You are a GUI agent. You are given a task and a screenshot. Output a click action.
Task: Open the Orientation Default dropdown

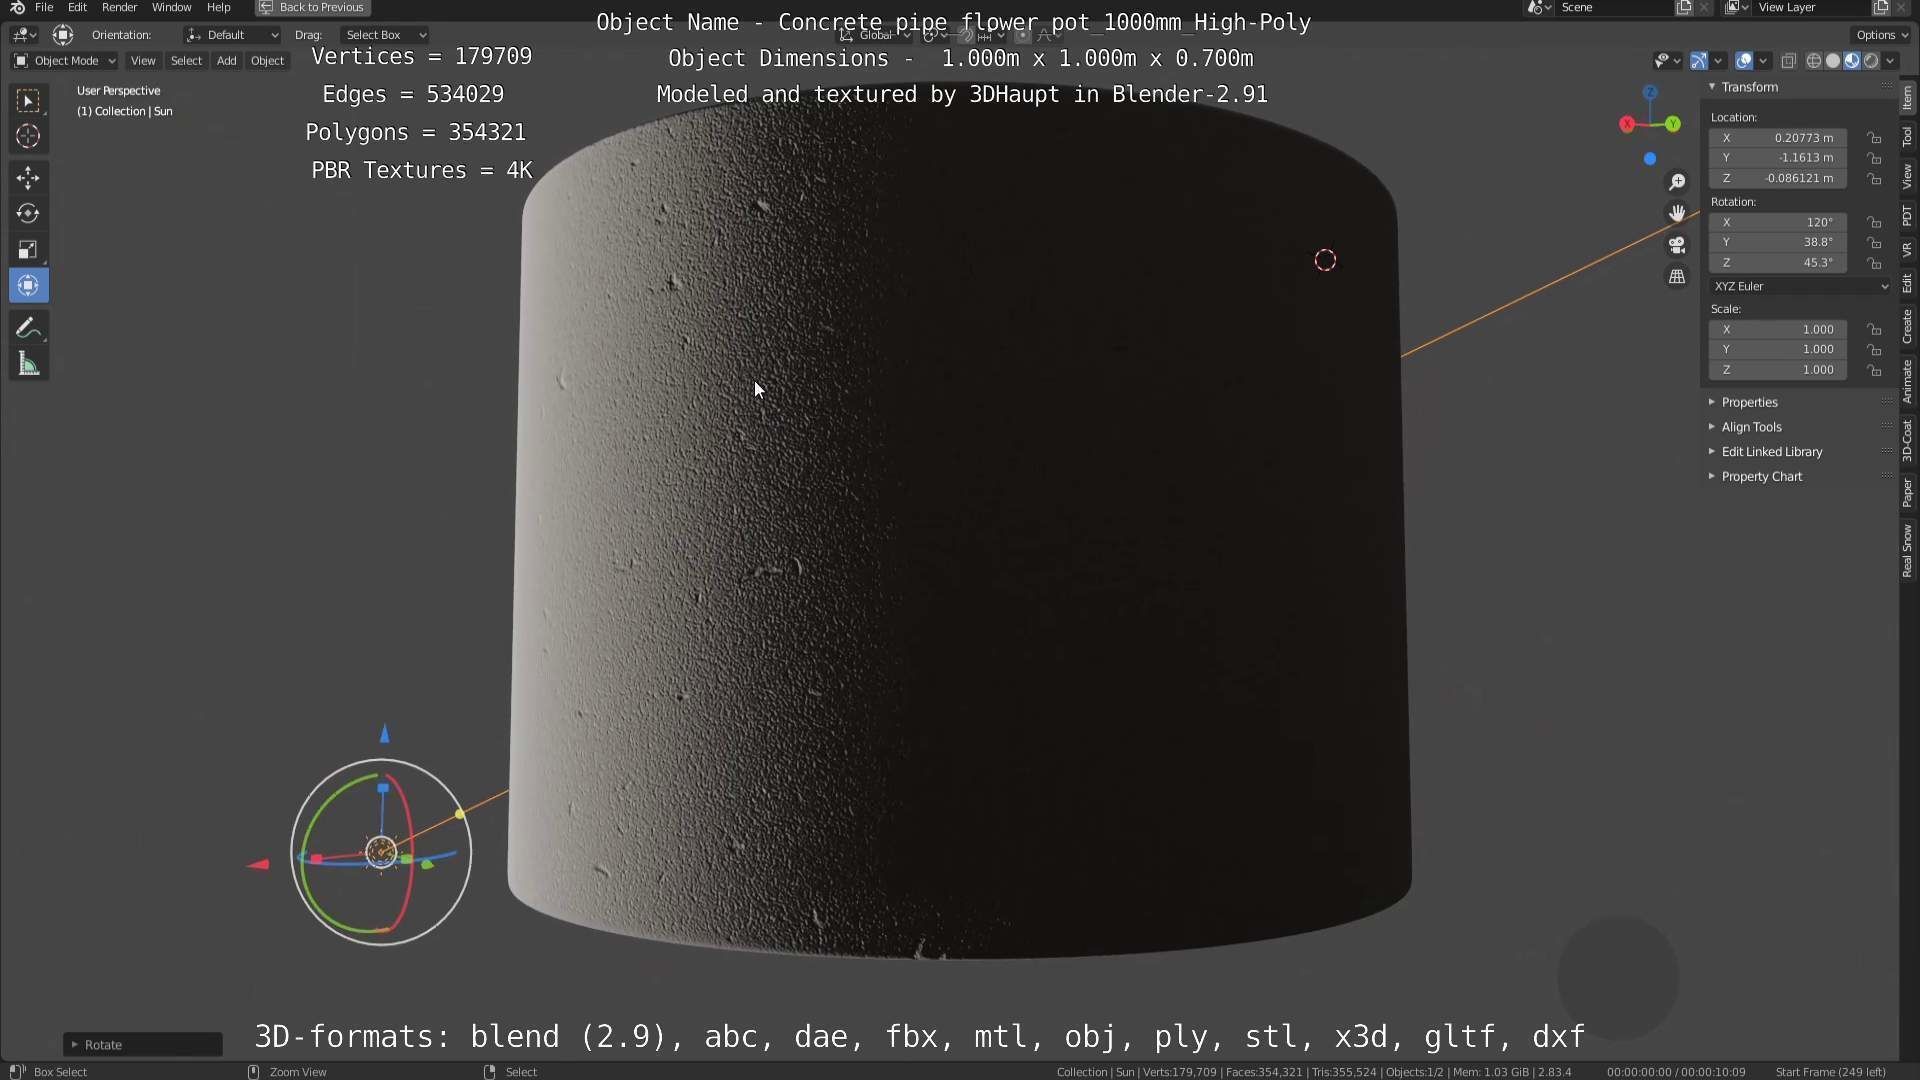click(x=231, y=35)
